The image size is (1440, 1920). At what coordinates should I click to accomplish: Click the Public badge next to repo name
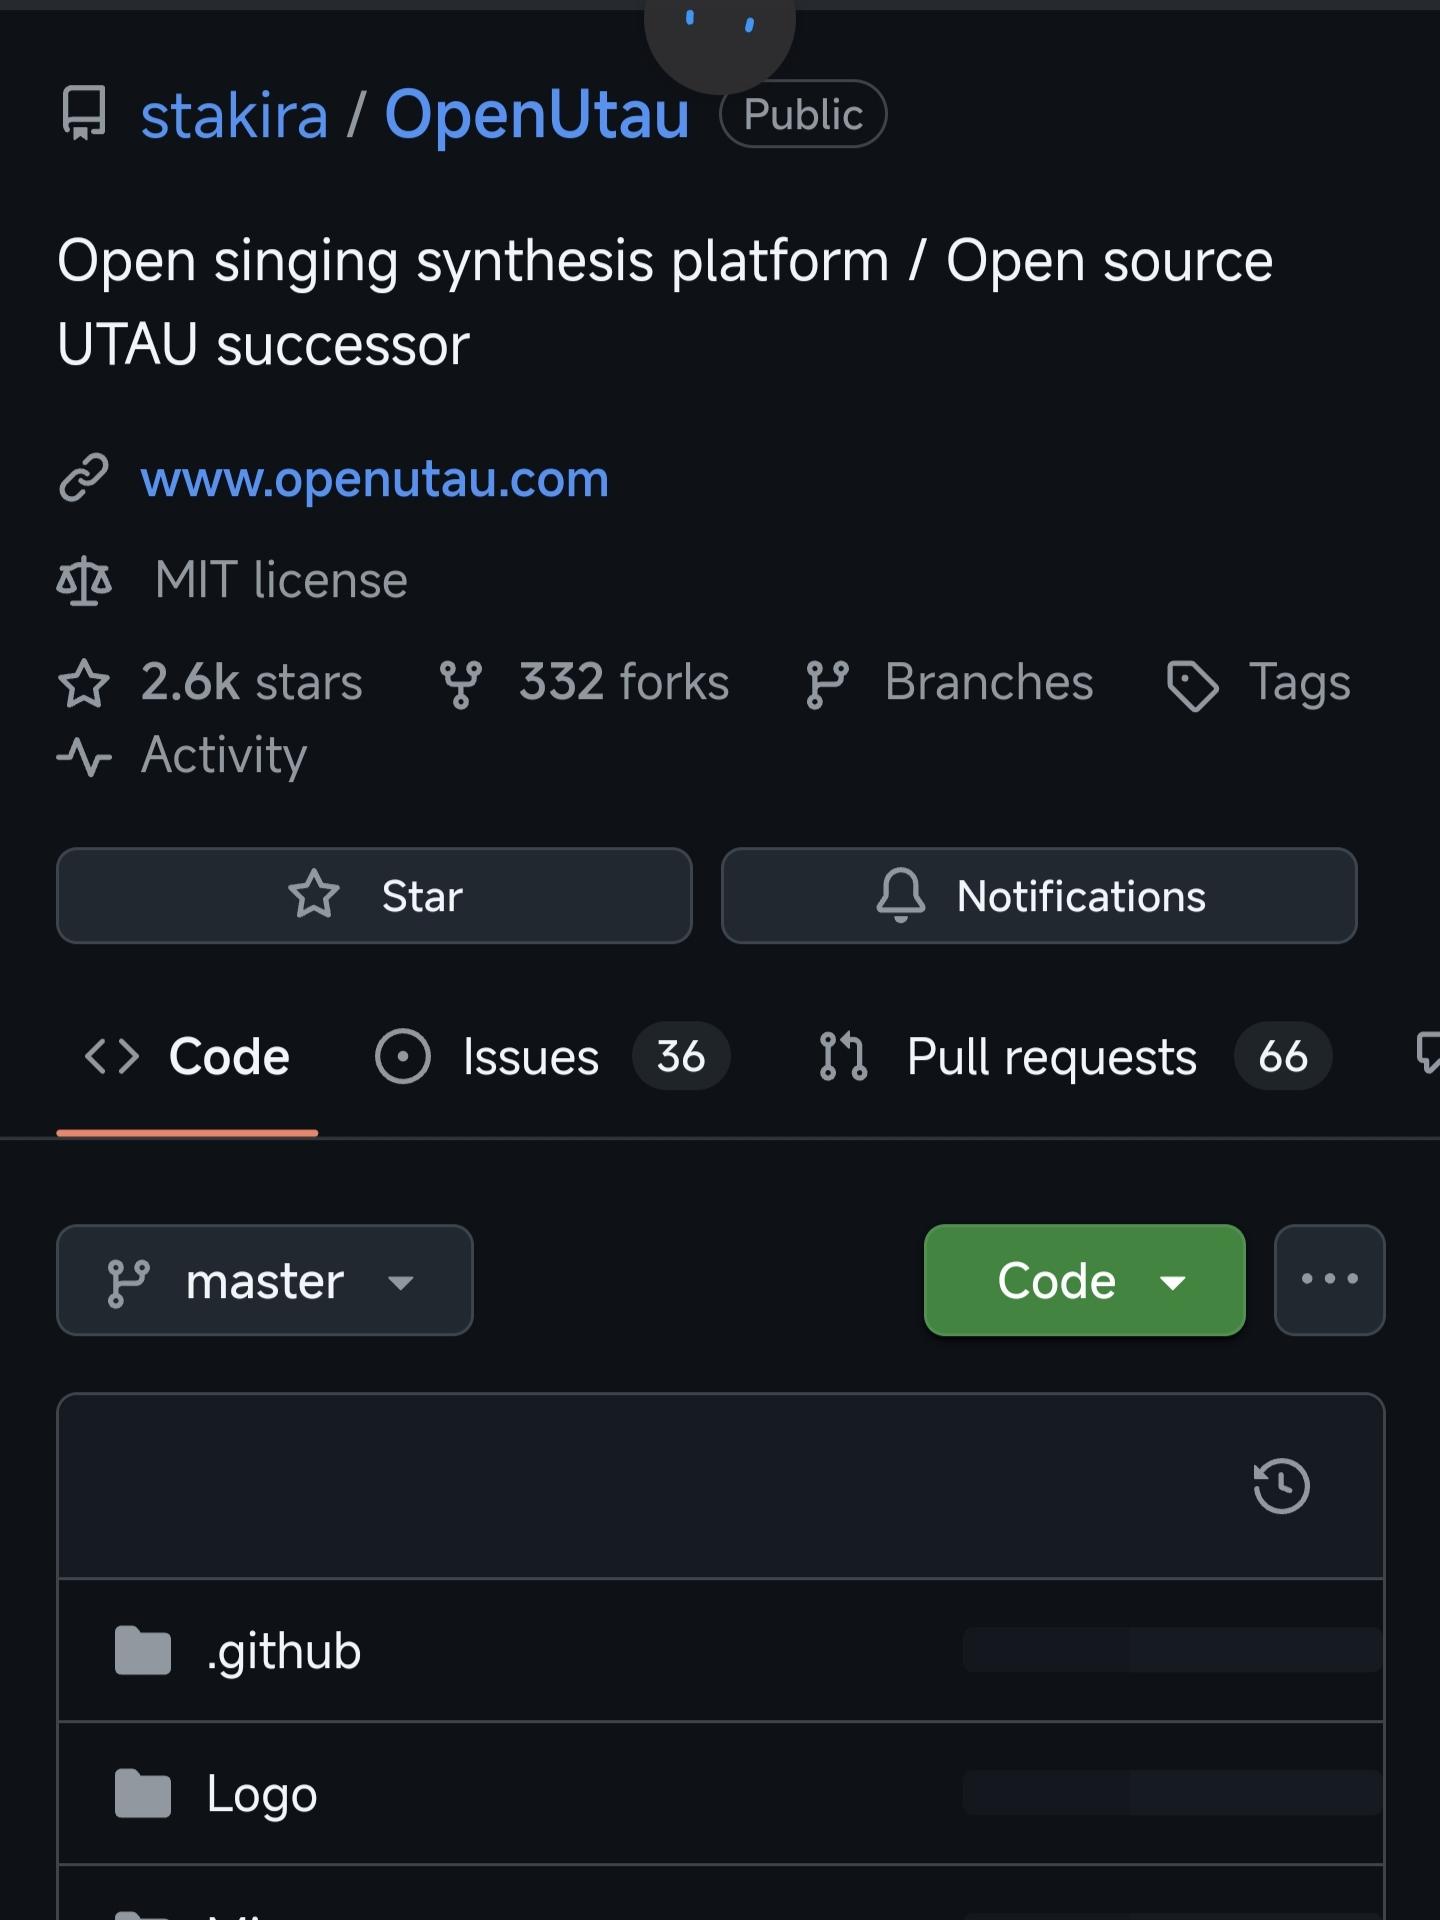pos(801,113)
